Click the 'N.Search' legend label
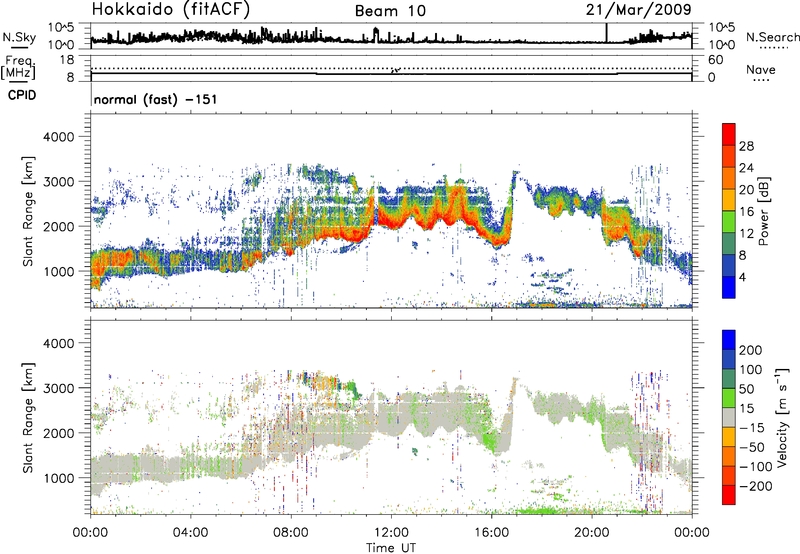This screenshot has width=800, height=554. (772, 37)
